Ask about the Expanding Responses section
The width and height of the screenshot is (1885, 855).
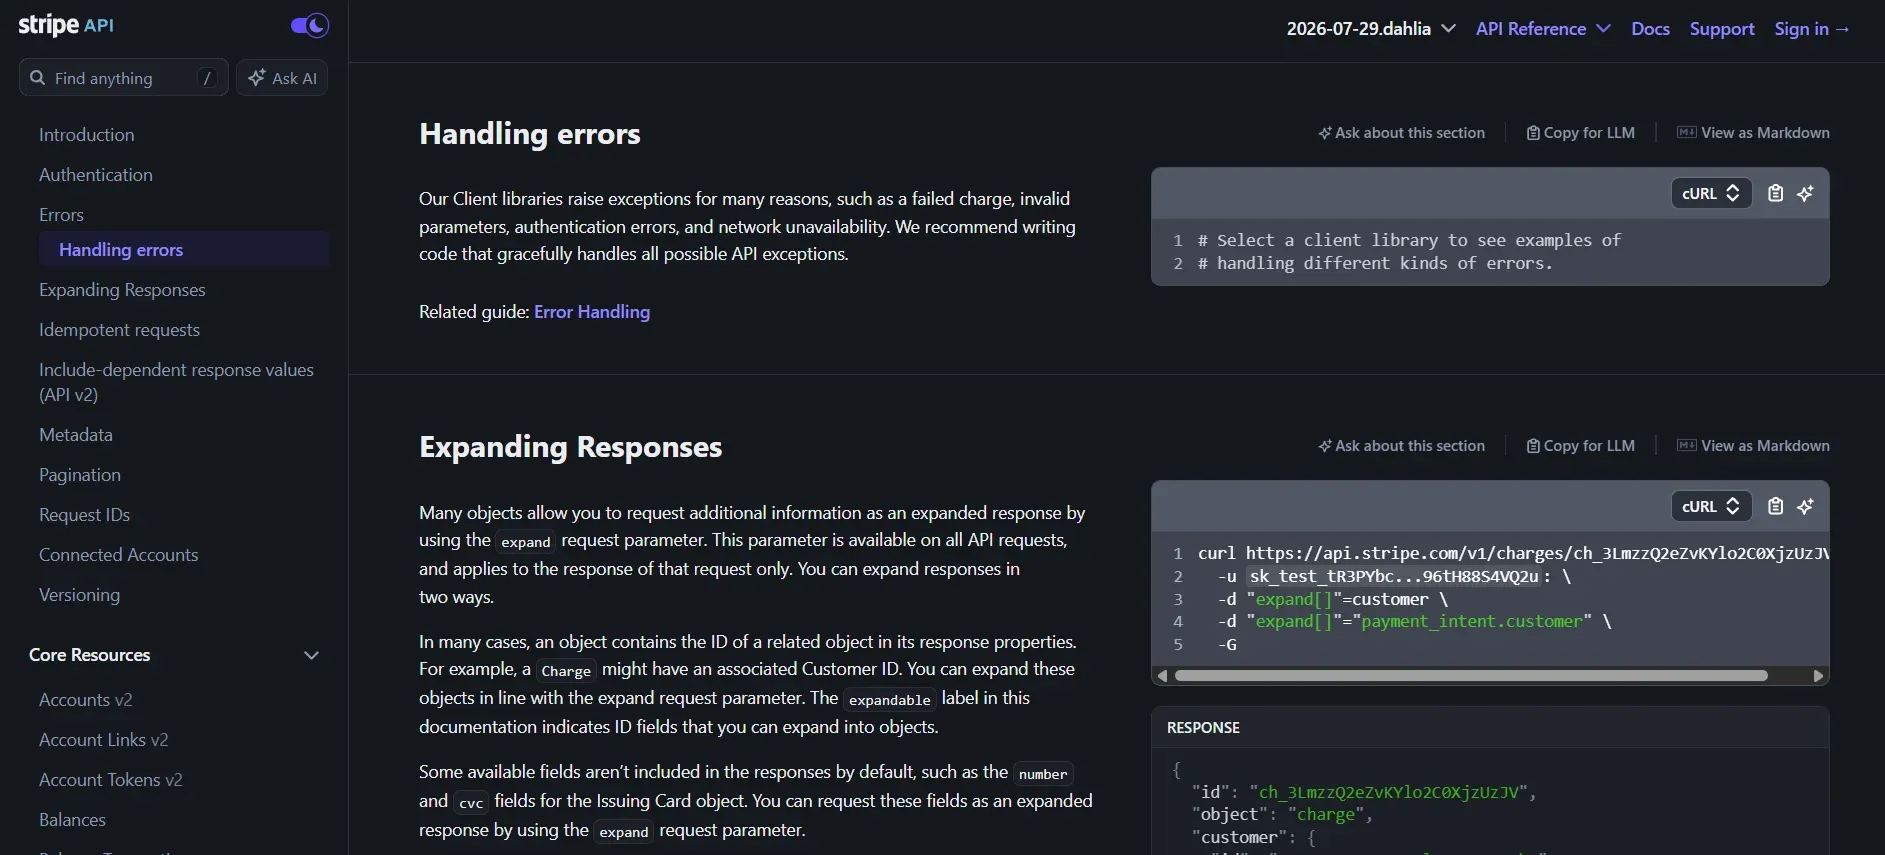pyautogui.click(x=1401, y=446)
